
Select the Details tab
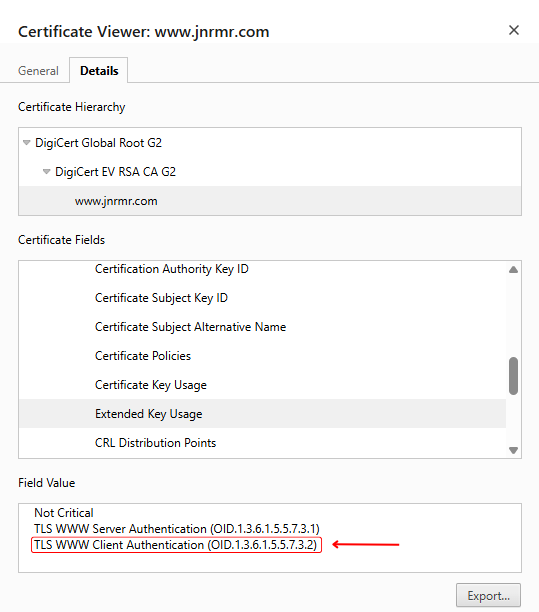pyautogui.click(x=99, y=71)
